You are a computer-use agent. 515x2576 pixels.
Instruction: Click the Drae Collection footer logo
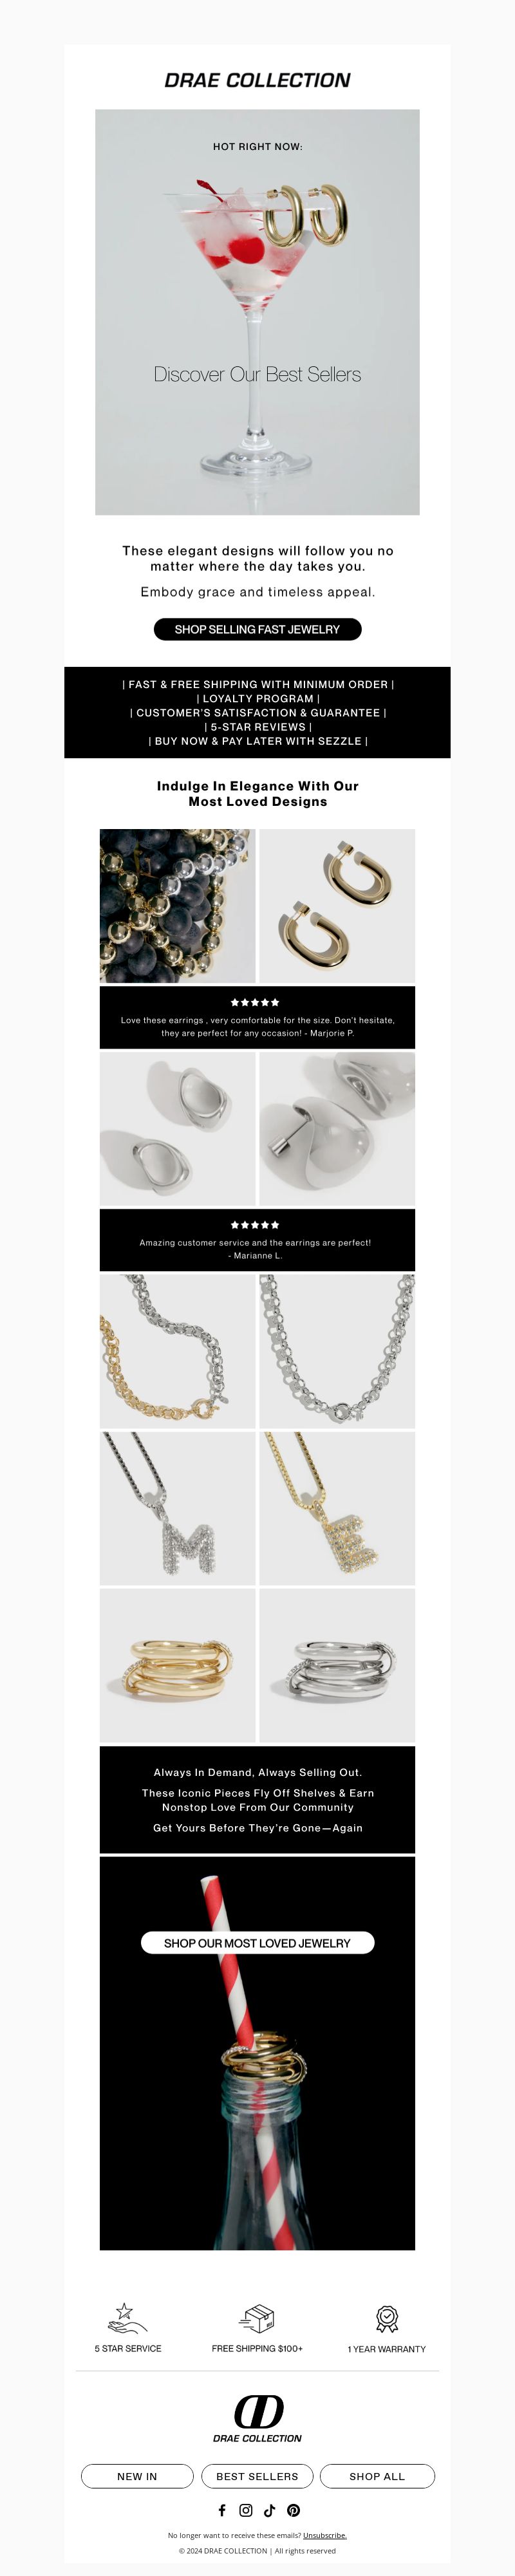[258, 2418]
